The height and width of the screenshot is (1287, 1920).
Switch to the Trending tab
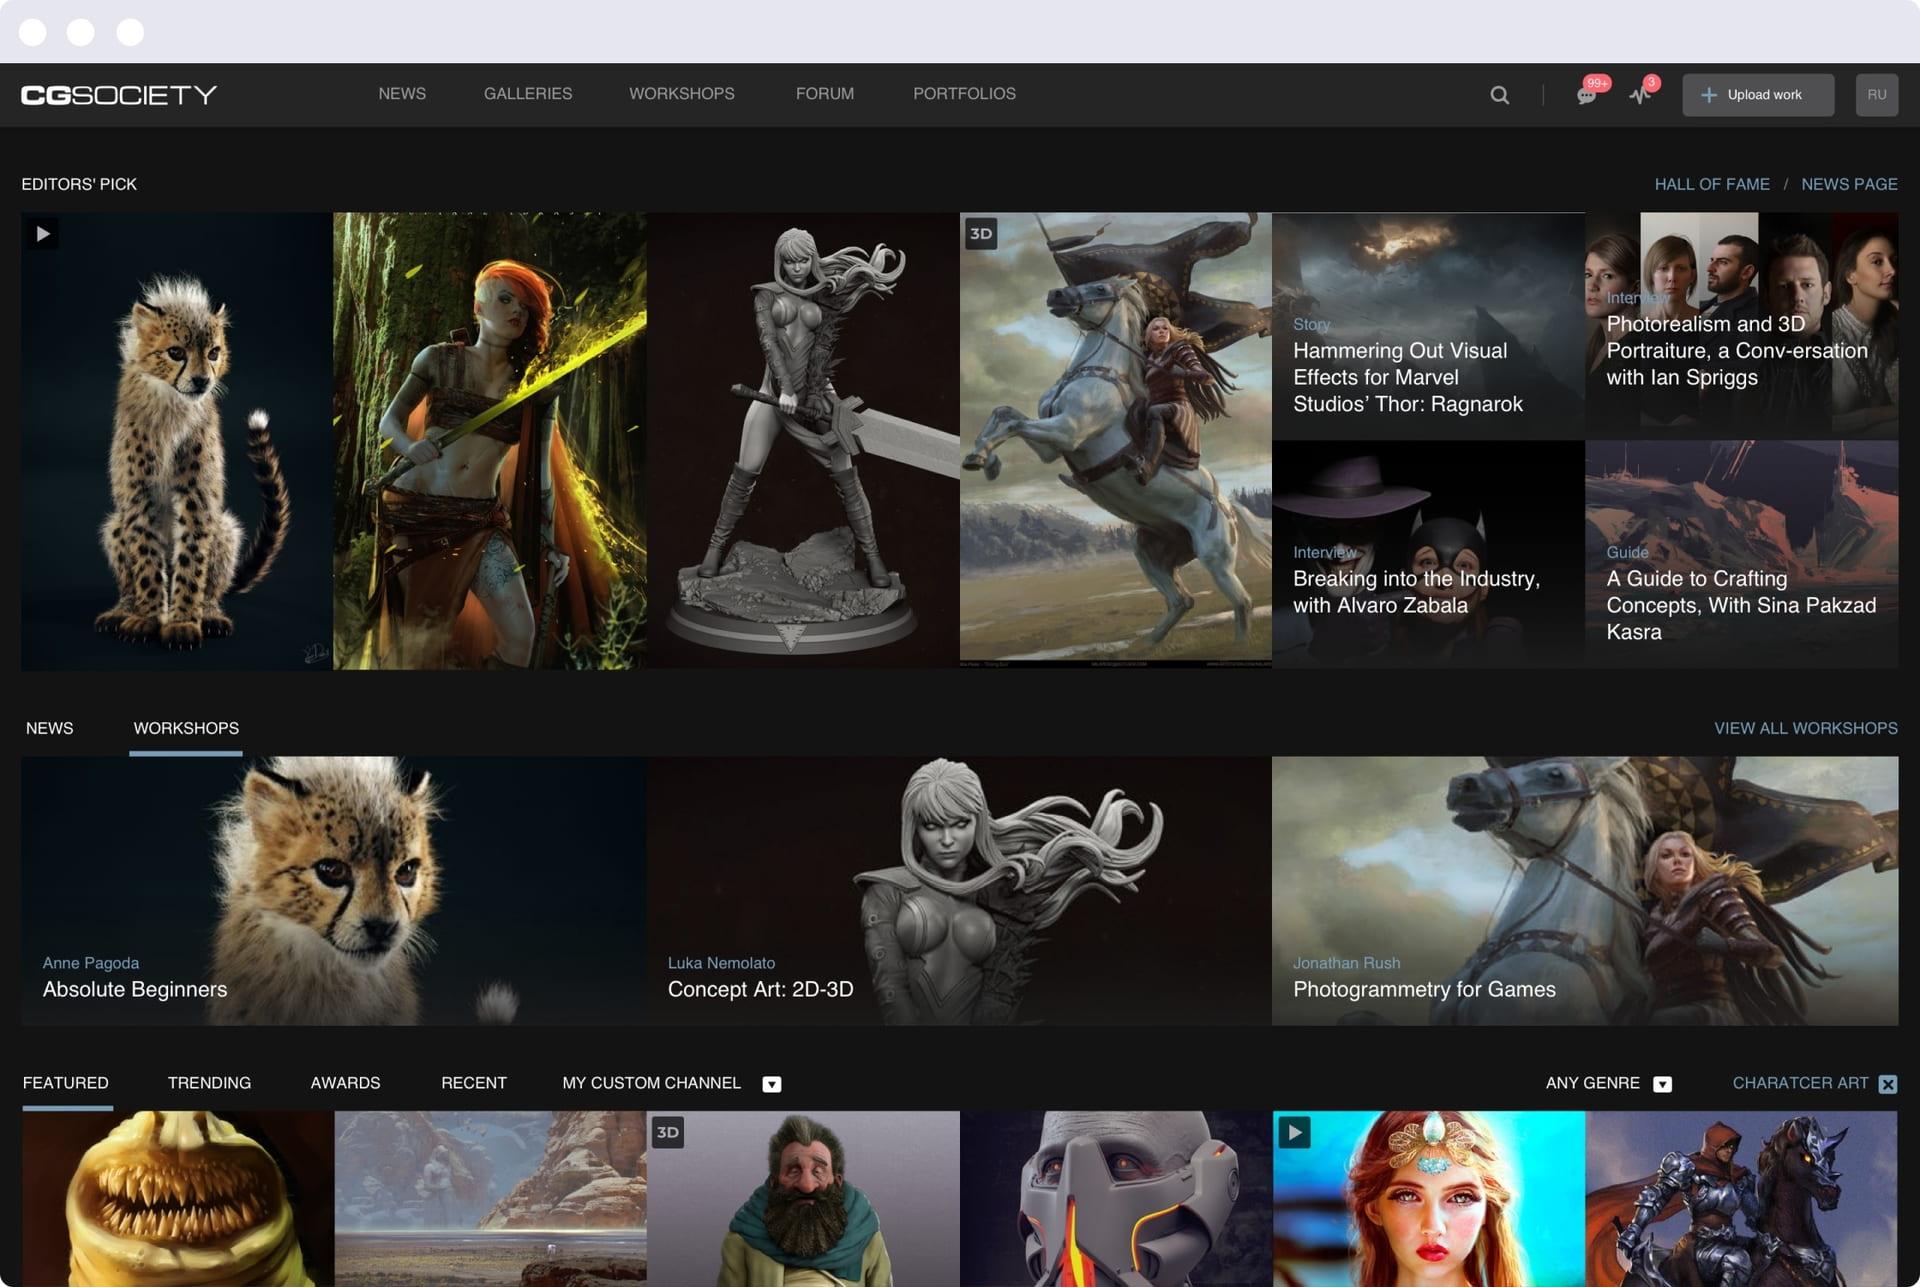point(210,1083)
